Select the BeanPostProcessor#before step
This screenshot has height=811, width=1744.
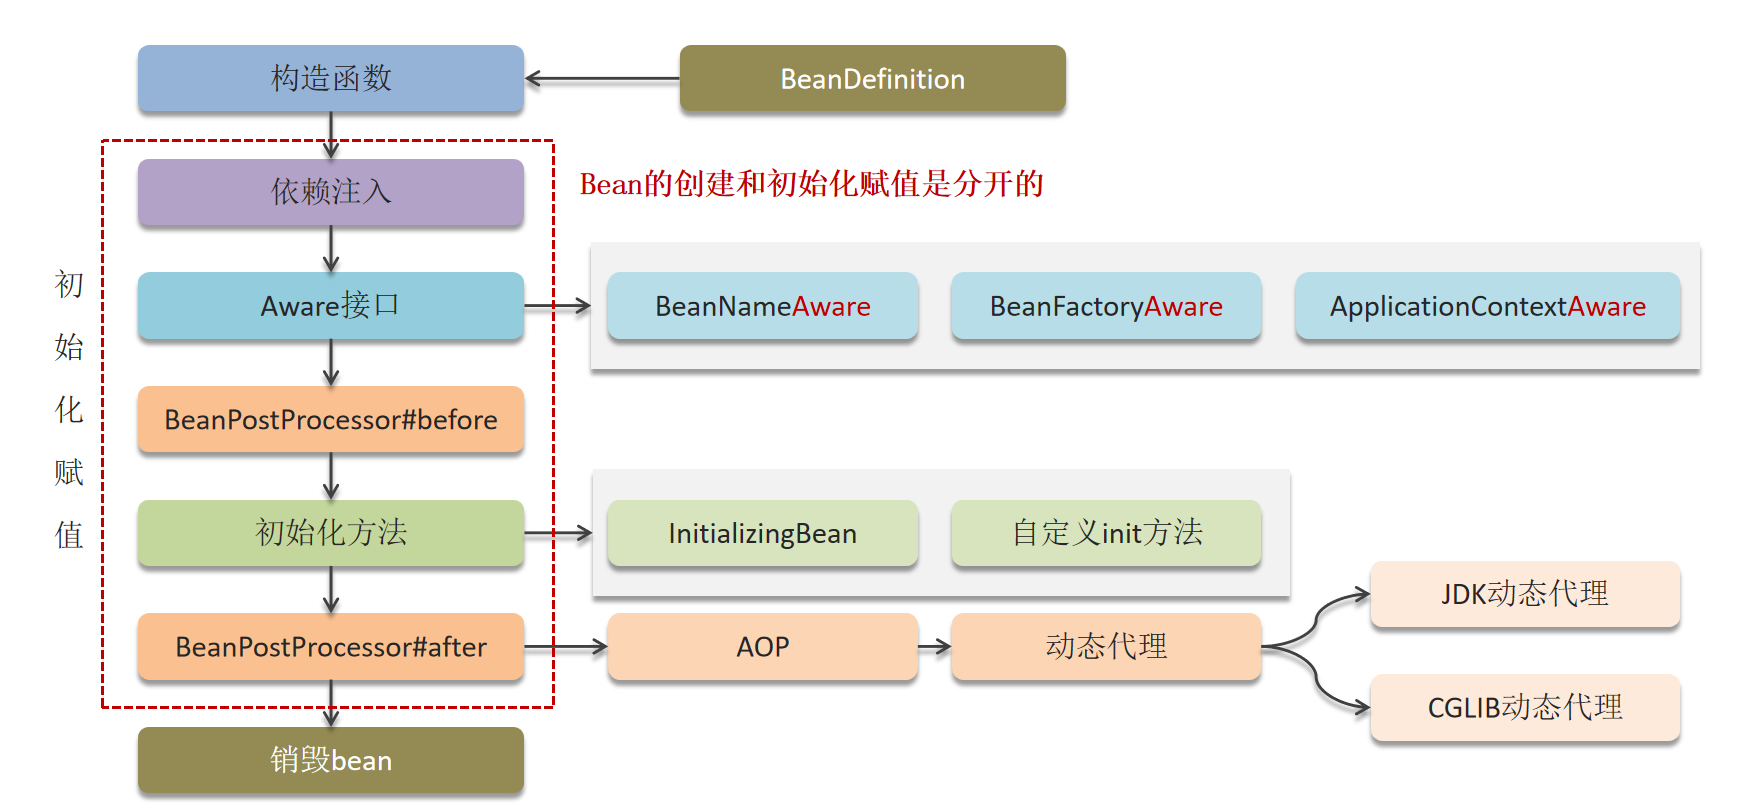tap(330, 420)
